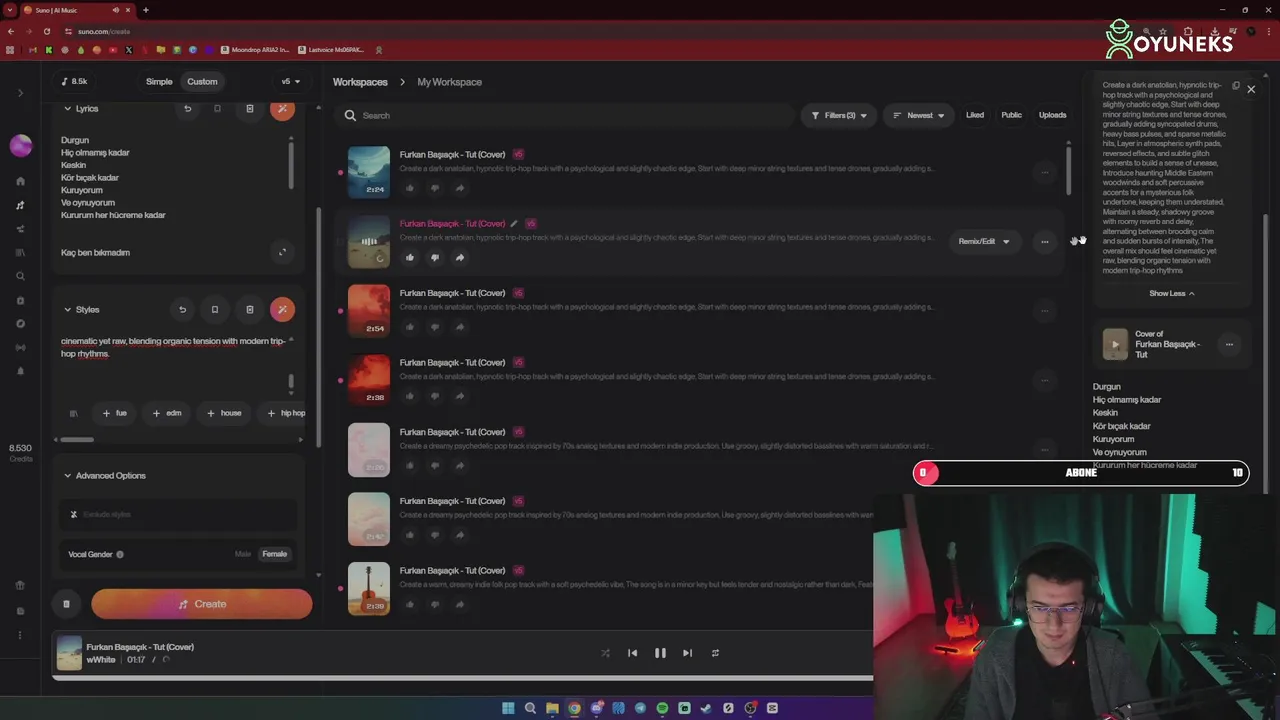Toggle the Liked filter

point(975,115)
